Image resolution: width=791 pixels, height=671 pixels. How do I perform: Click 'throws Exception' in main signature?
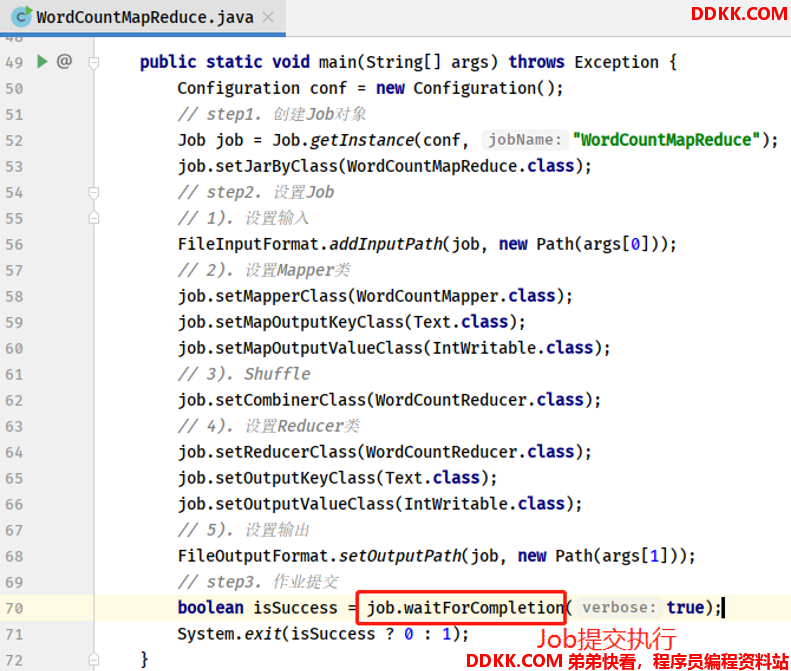(x=583, y=62)
